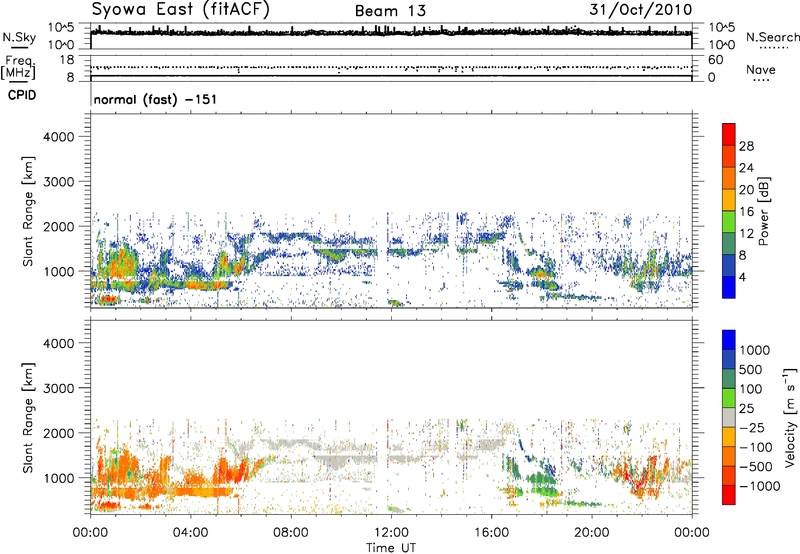The height and width of the screenshot is (554, 800).
Task: Click "Slant Range [km]" label of velocity panel
Action: pyautogui.click(x=28, y=418)
